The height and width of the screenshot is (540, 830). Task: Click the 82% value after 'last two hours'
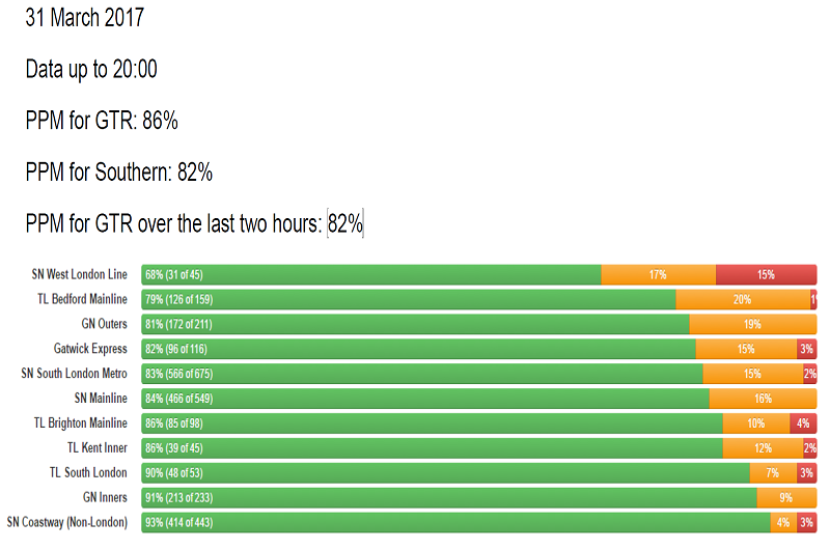coord(345,224)
